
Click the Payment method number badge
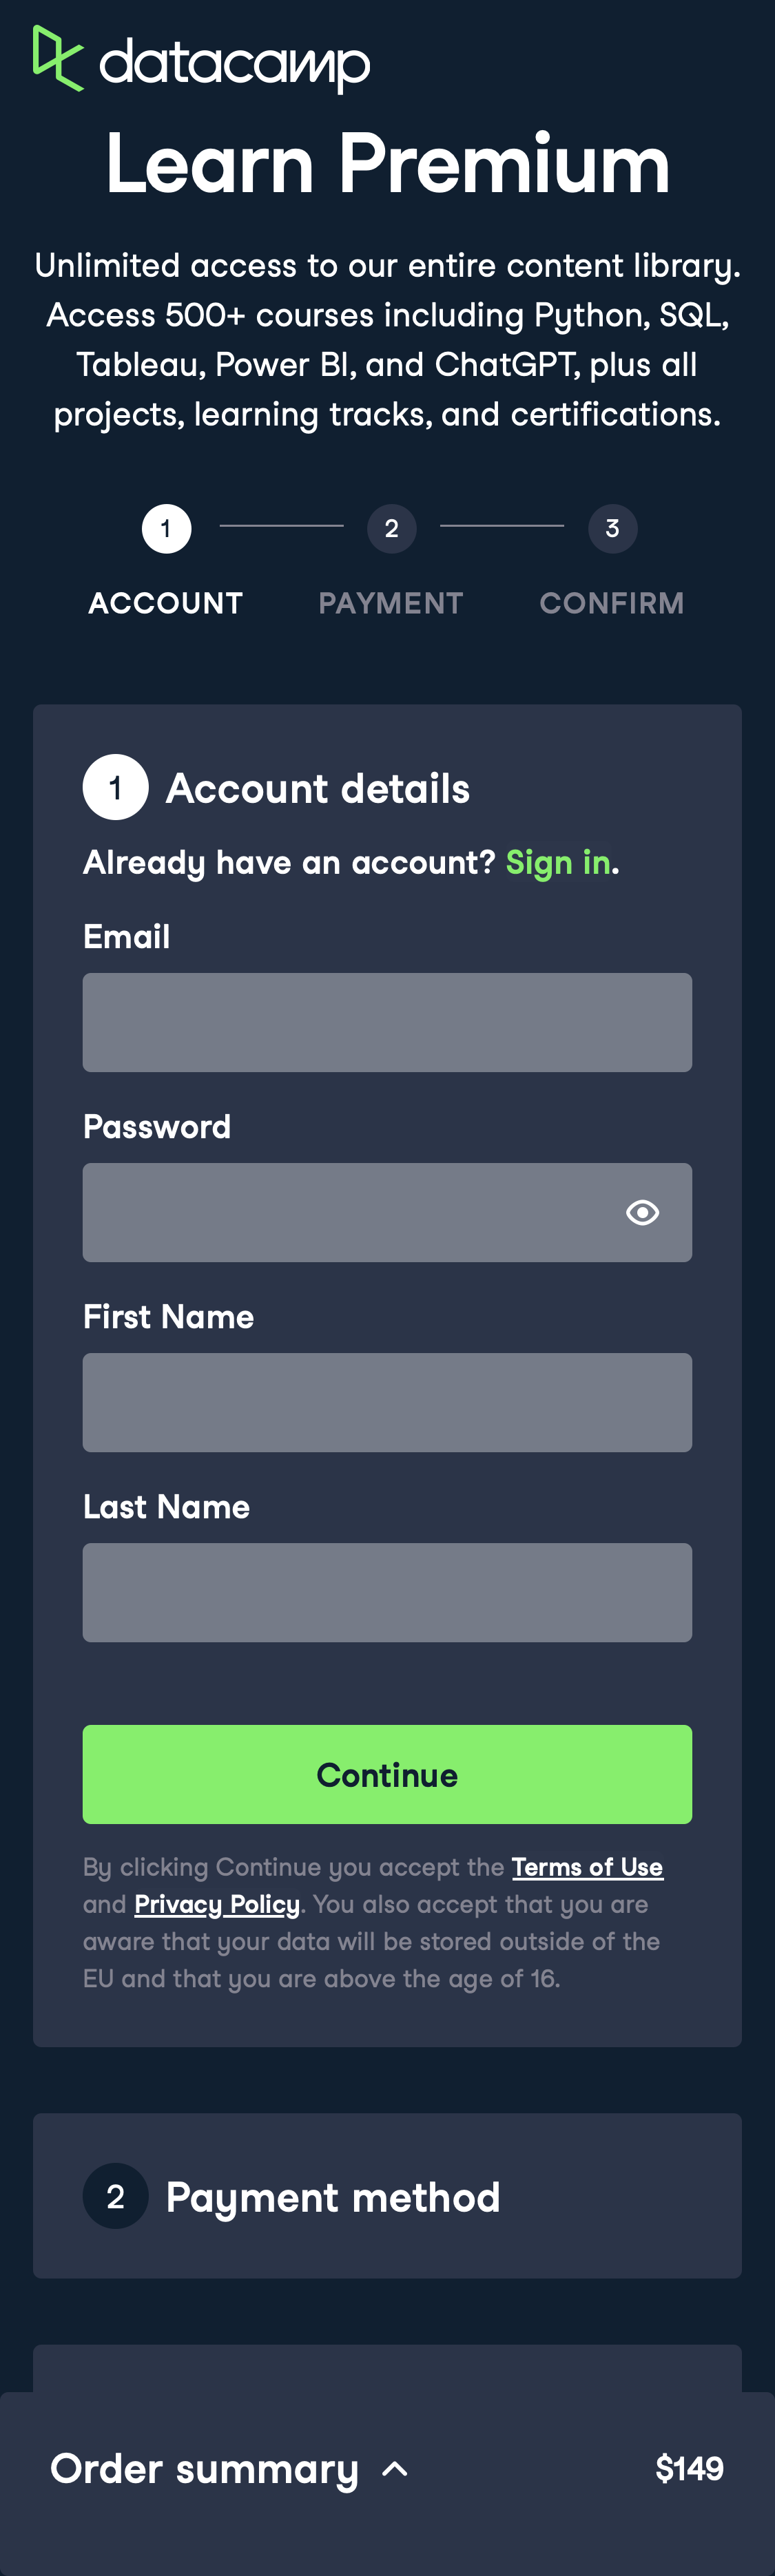(115, 2196)
